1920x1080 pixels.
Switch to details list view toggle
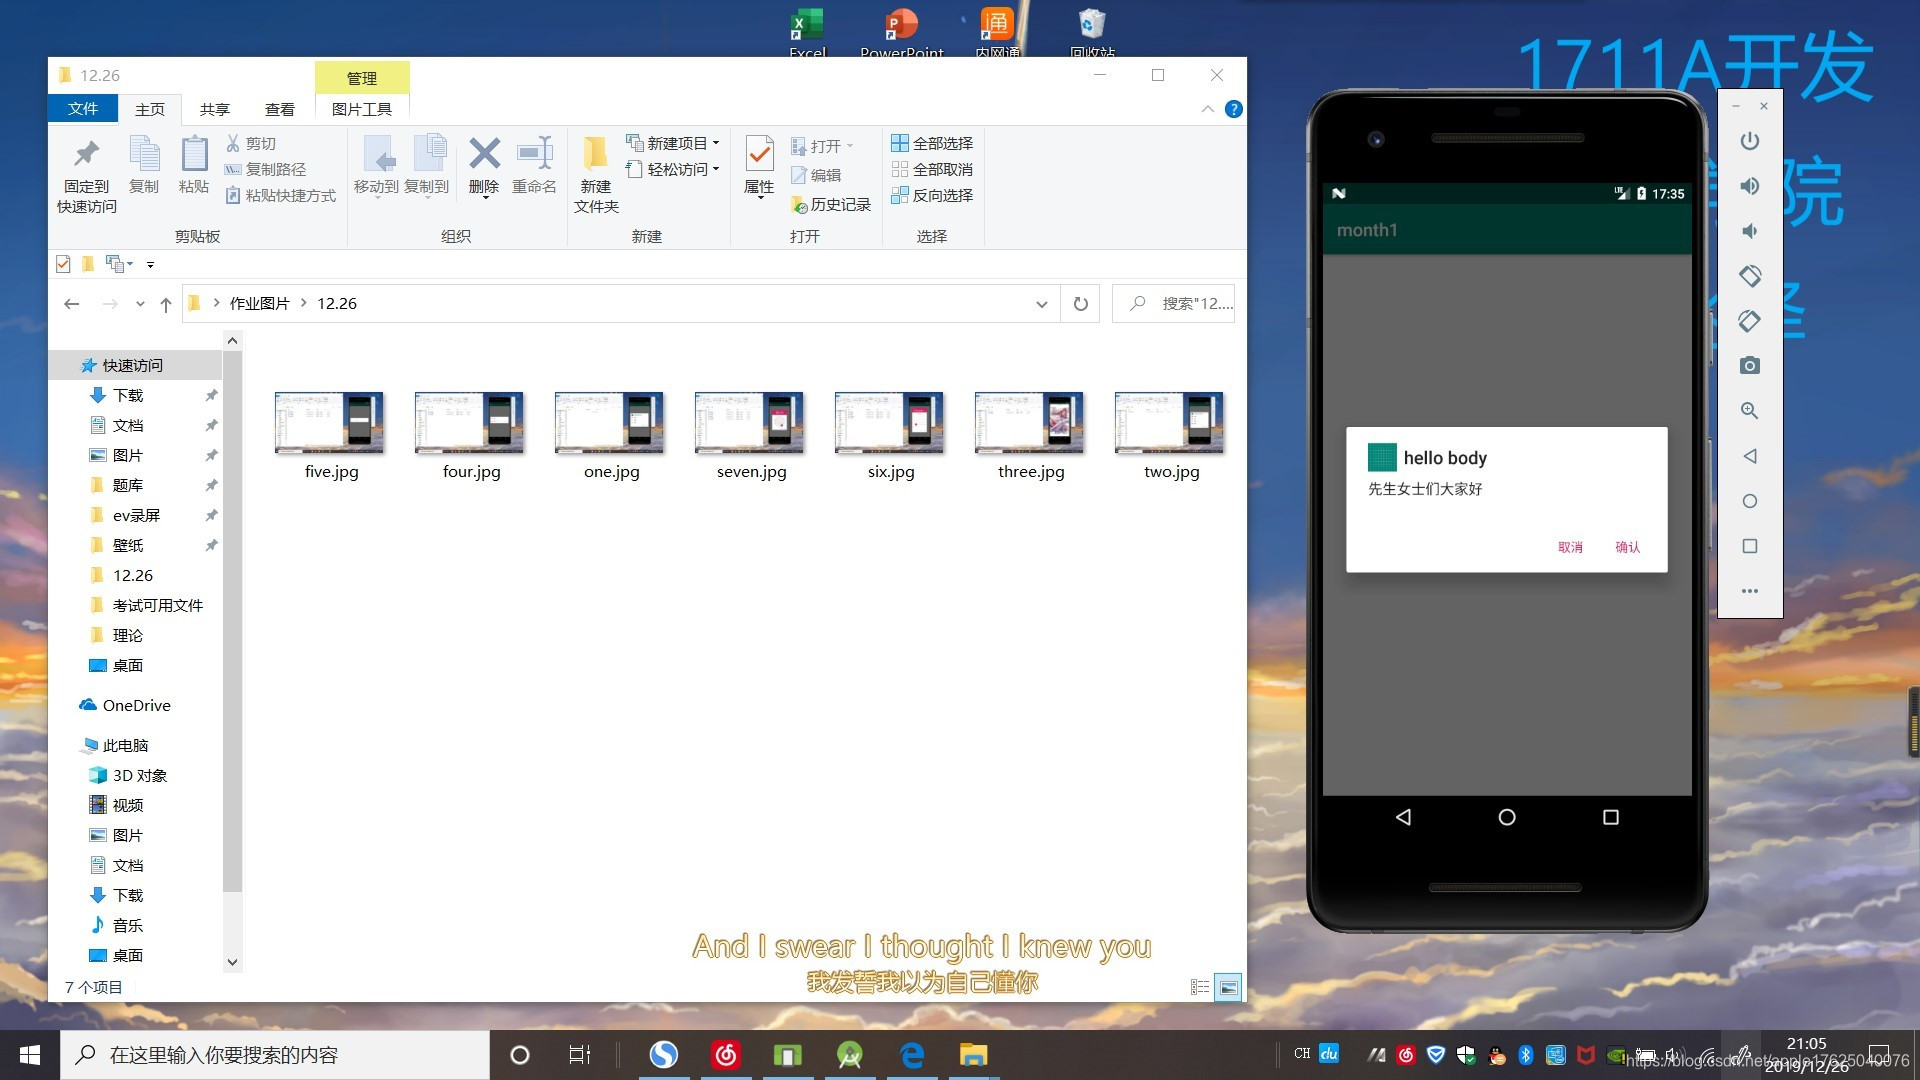(1200, 987)
